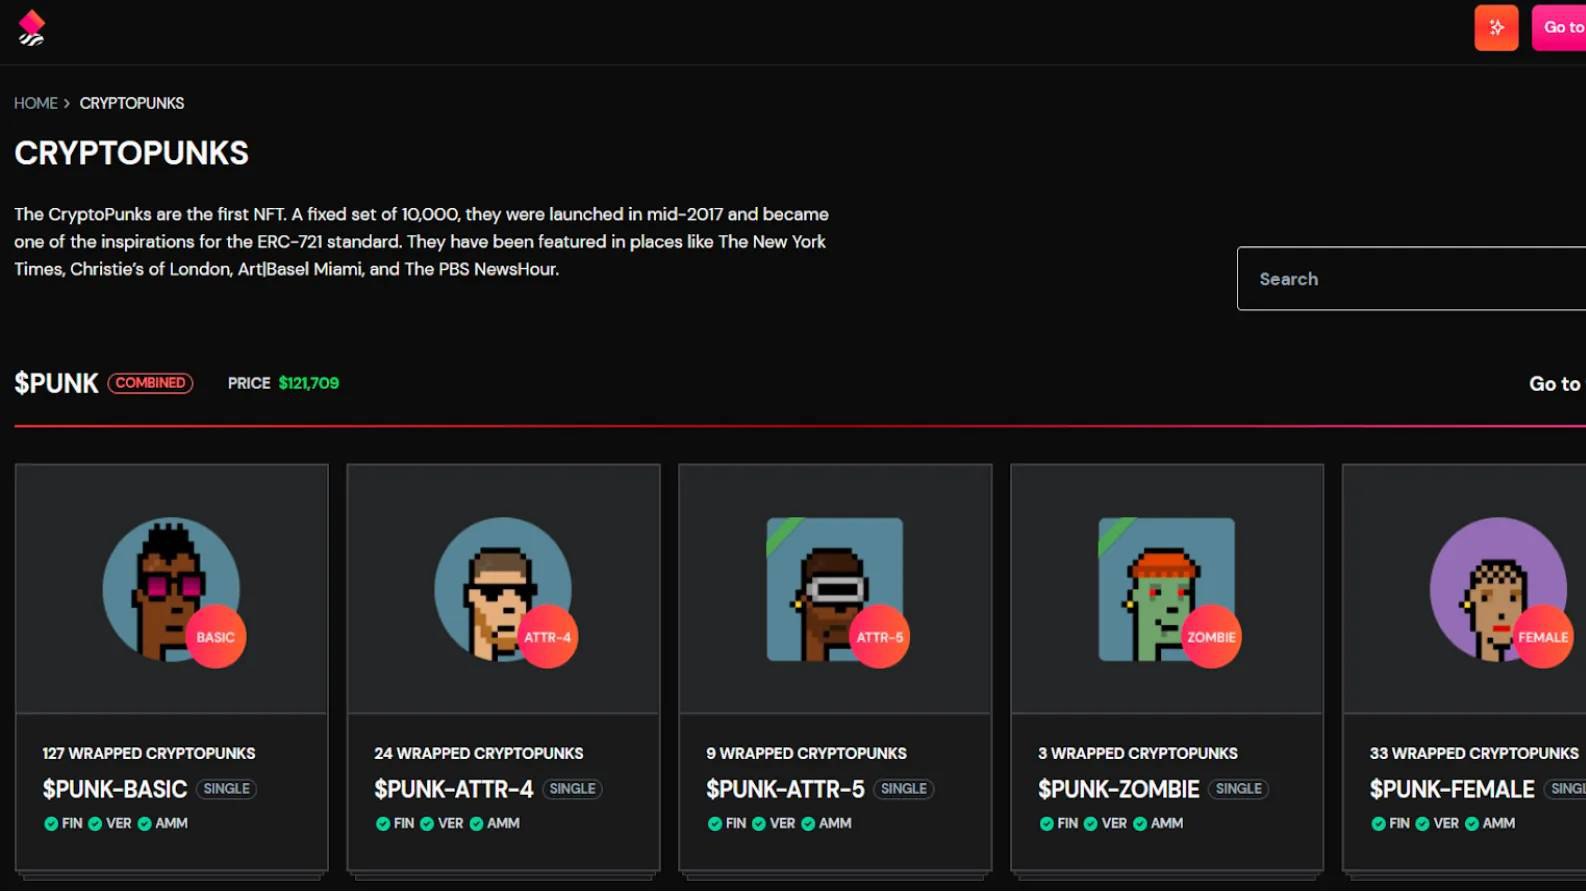1586x892 pixels.
Task: Click the FIN check icon on $PUNK-ATTR-4 card
Action: click(x=383, y=824)
